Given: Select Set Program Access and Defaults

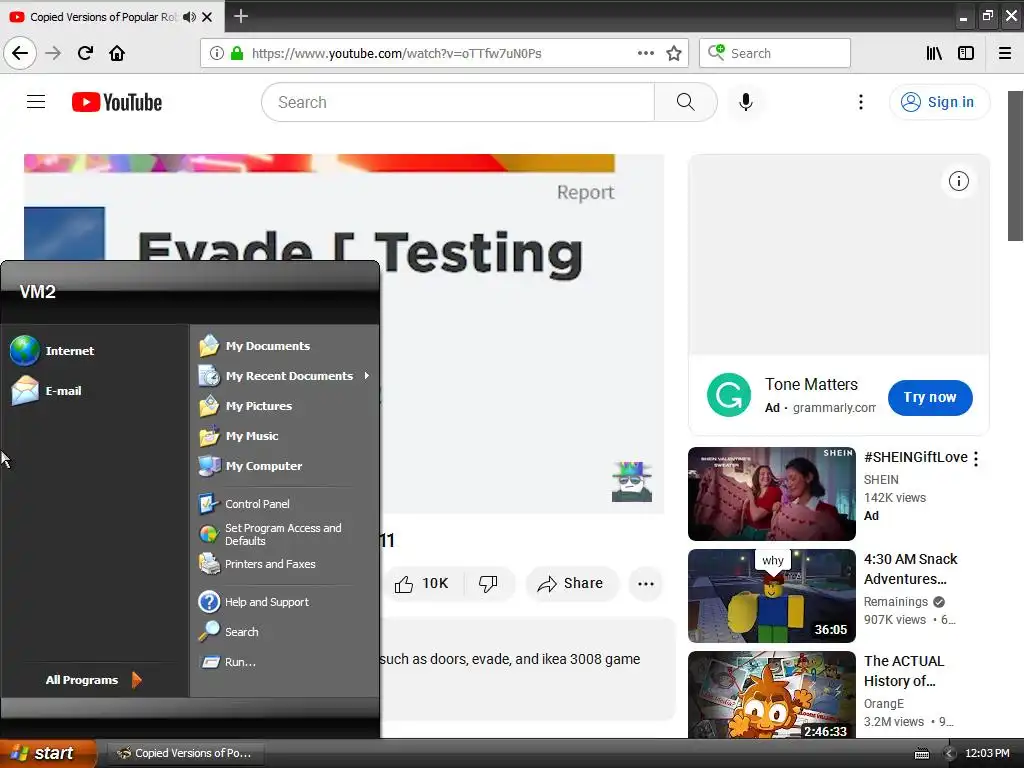Looking at the screenshot, I should (270, 534).
